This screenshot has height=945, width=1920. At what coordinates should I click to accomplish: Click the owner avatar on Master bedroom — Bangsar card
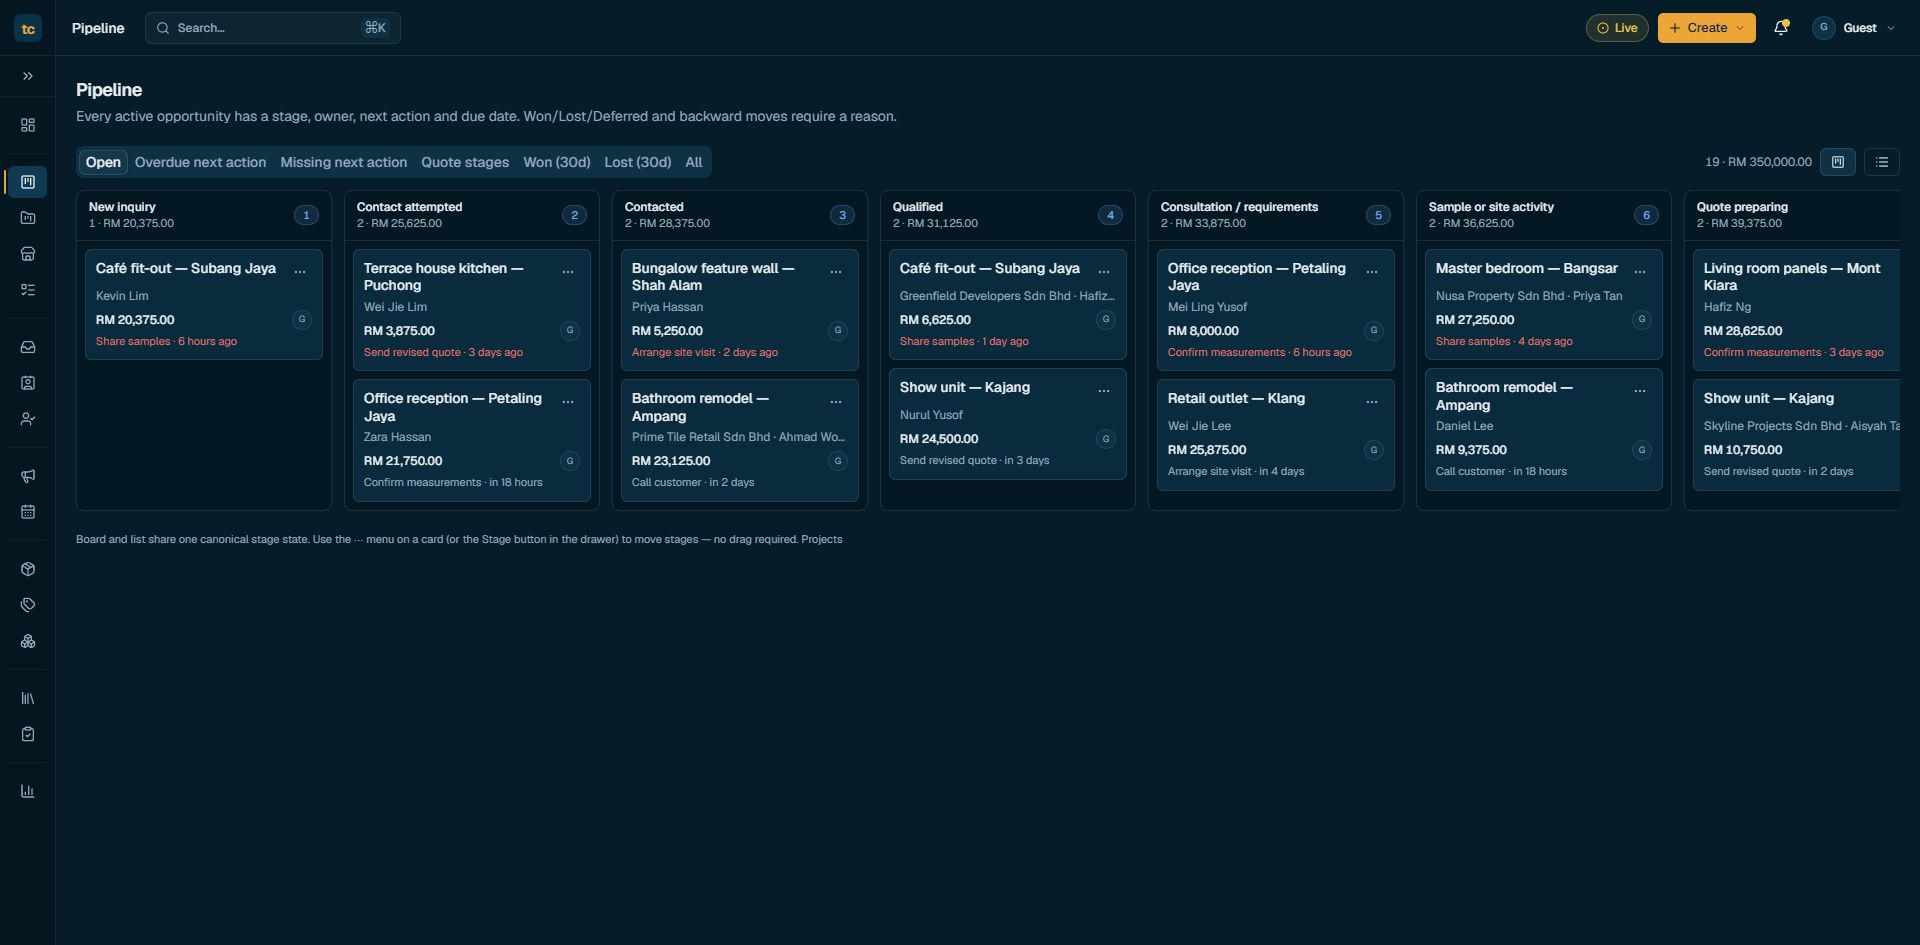[x=1642, y=320]
